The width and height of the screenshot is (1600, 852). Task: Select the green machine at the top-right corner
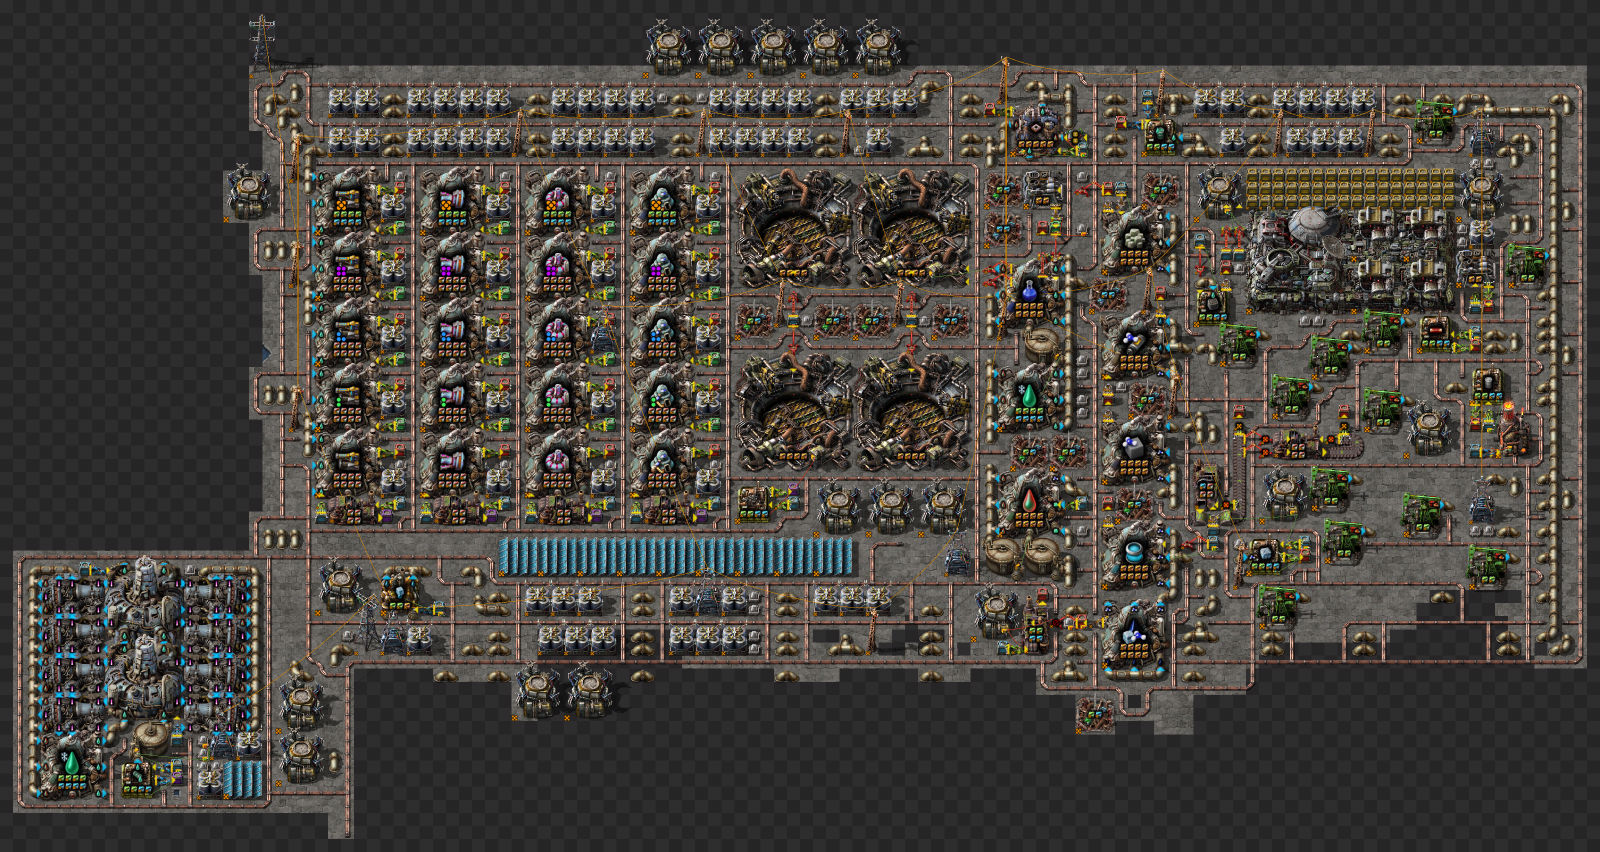(x=1434, y=120)
